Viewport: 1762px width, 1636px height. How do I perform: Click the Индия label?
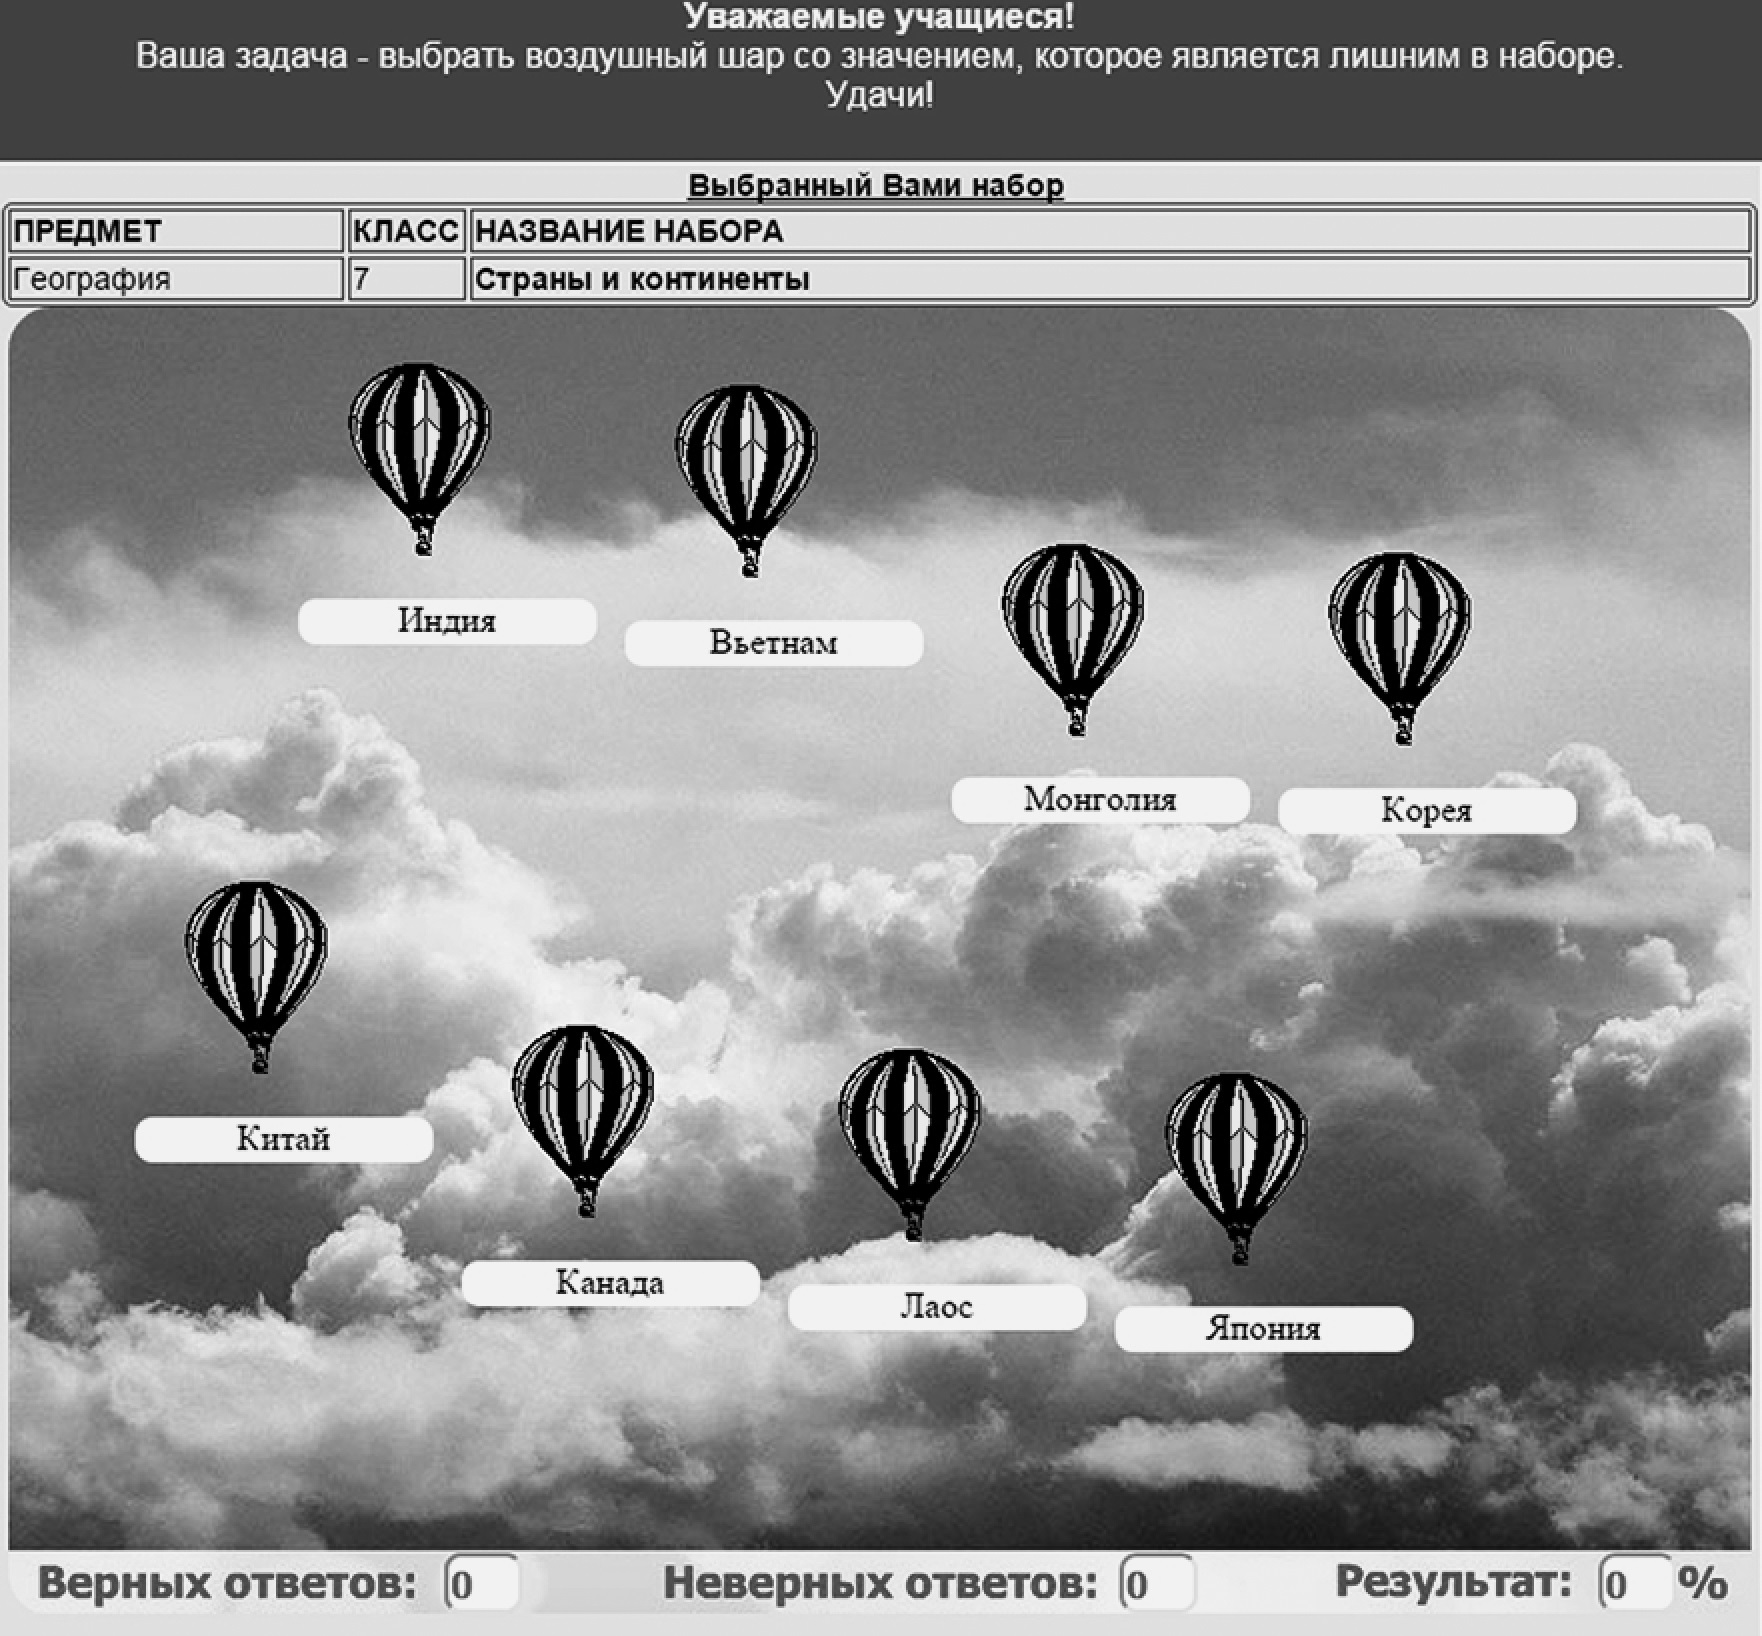click(447, 621)
